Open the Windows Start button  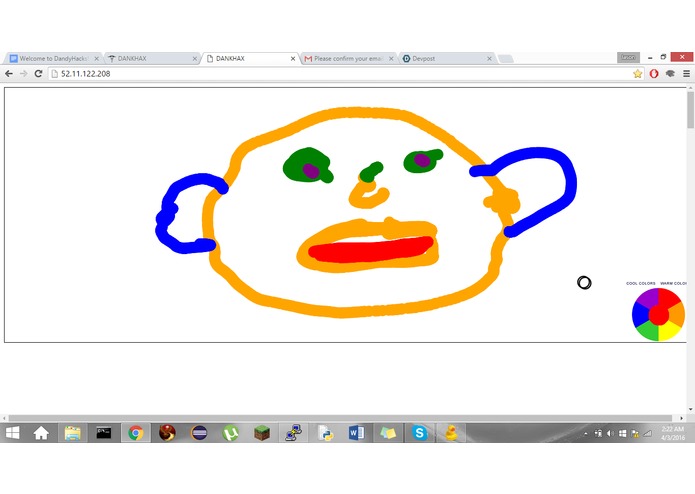click(12, 433)
